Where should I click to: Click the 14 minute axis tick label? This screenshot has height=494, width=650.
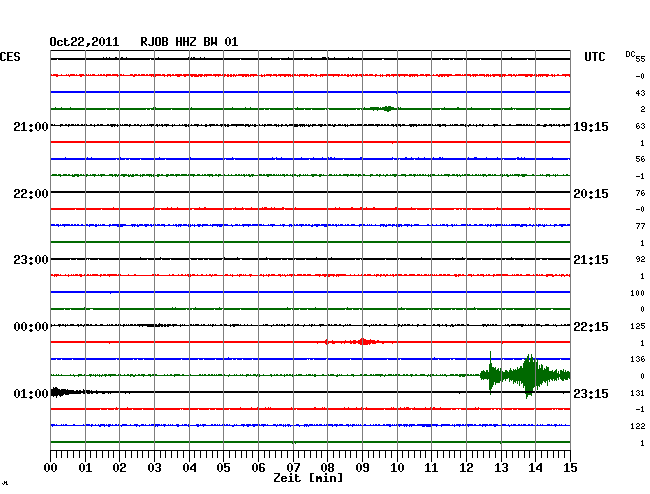535,468
